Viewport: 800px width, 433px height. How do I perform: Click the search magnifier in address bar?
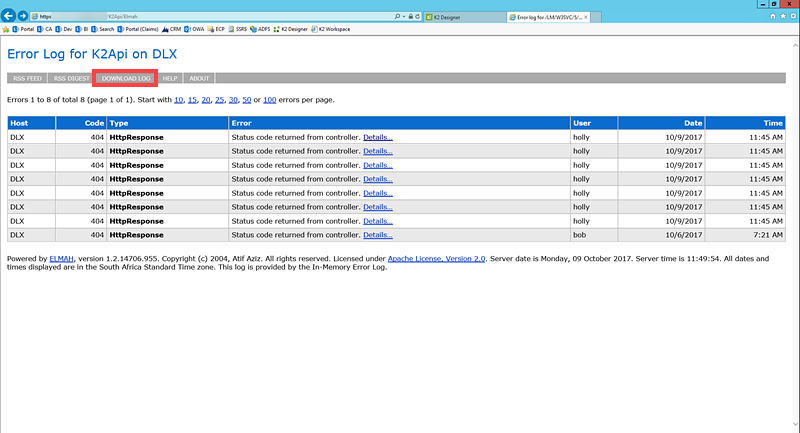[x=397, y=16]
